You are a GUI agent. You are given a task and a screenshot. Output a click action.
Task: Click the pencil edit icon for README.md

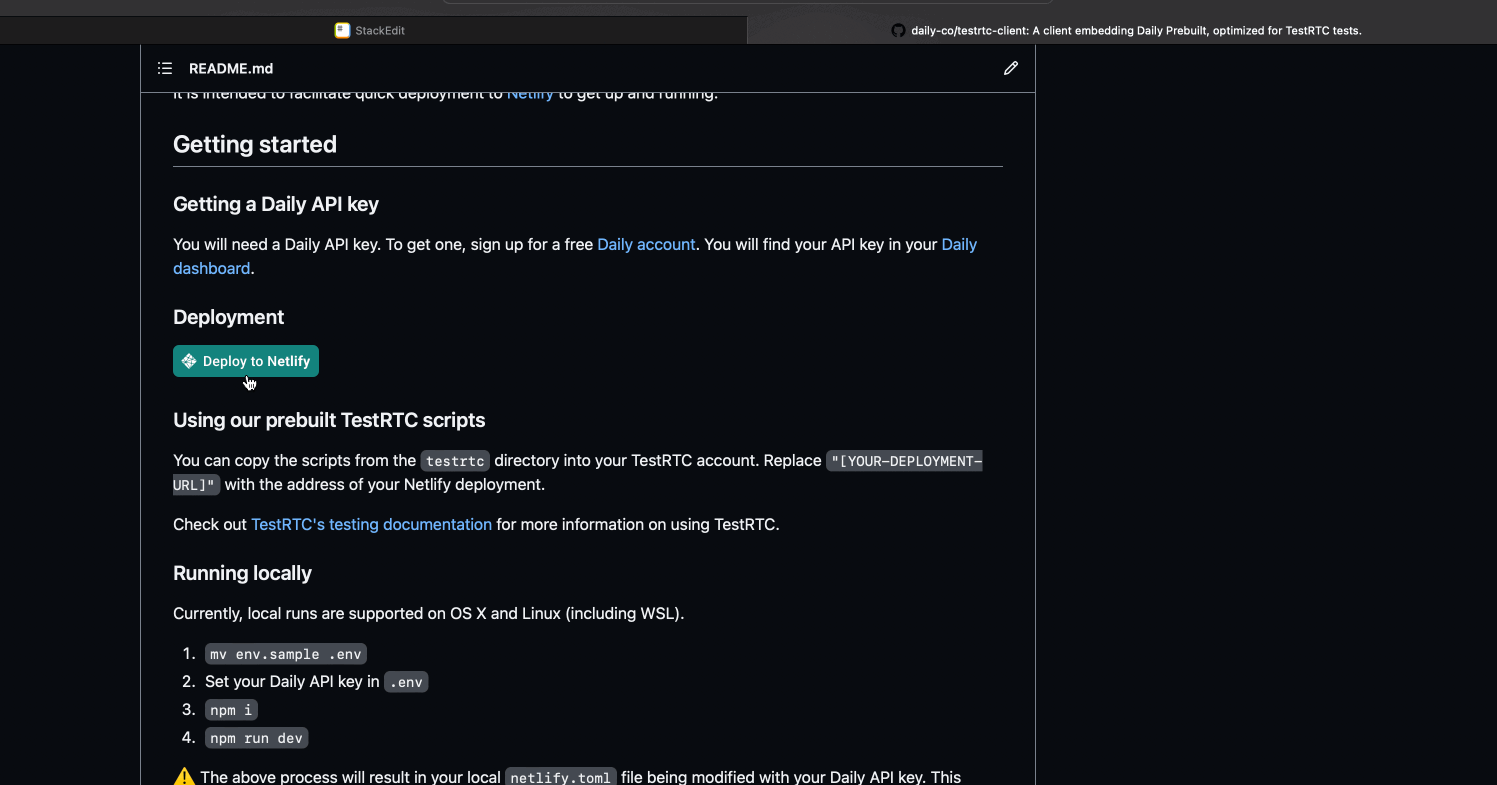point(1011,69)
